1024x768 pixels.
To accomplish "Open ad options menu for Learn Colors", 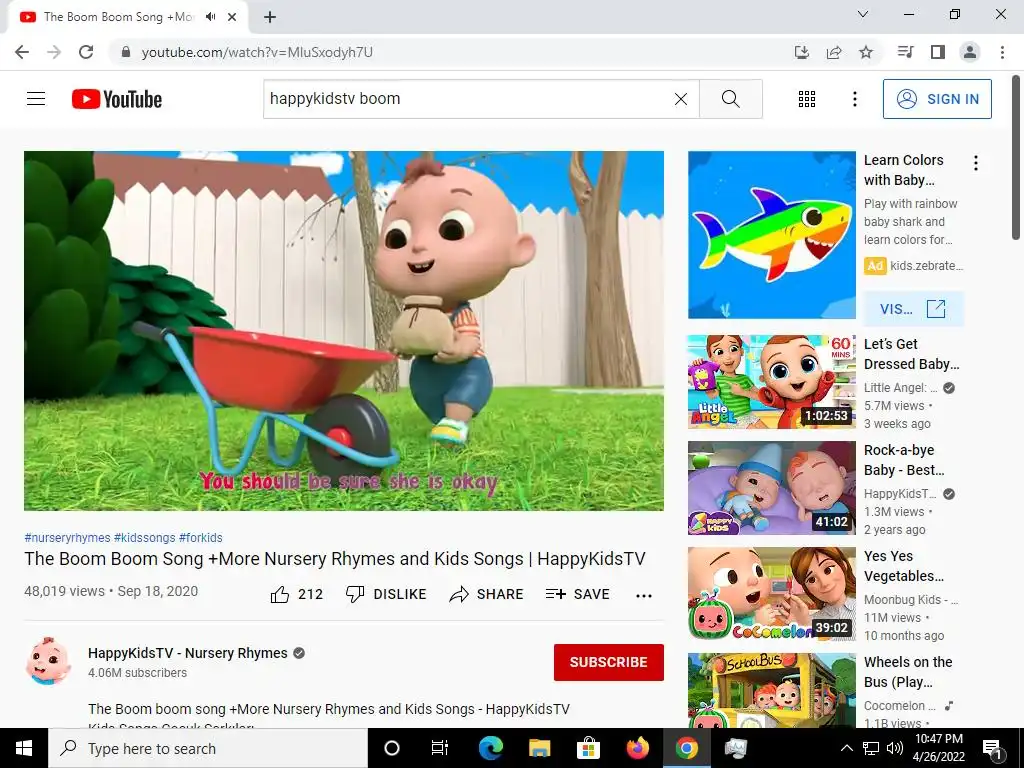I will click(x=976, y=163).
